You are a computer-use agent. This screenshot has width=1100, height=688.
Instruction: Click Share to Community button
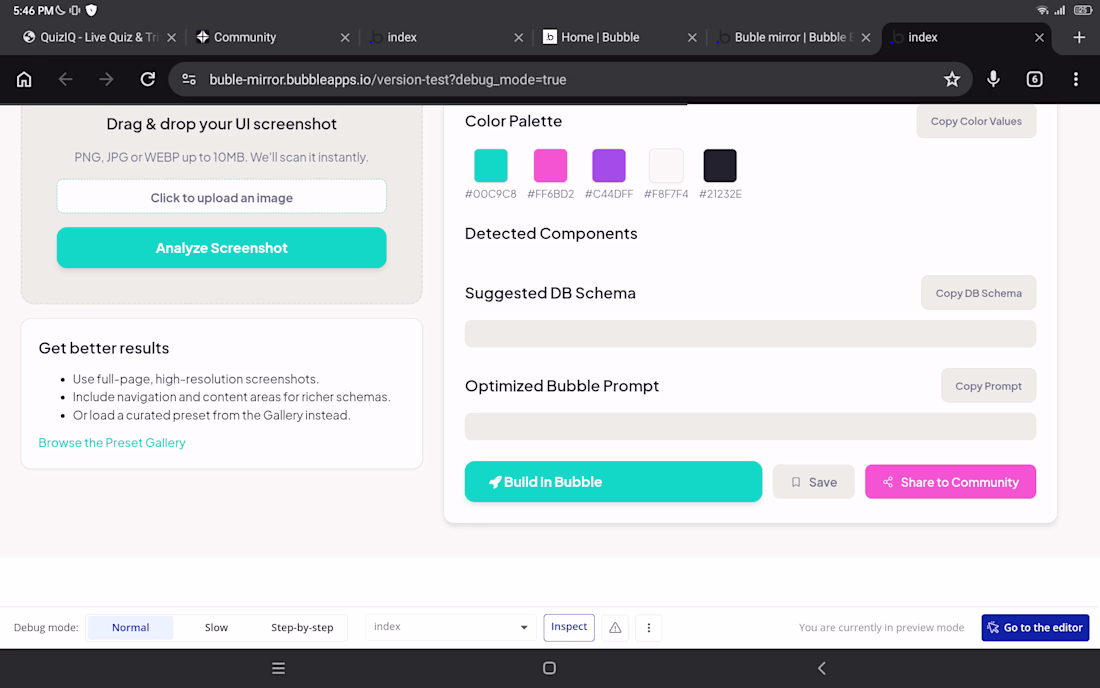point(950,482)
